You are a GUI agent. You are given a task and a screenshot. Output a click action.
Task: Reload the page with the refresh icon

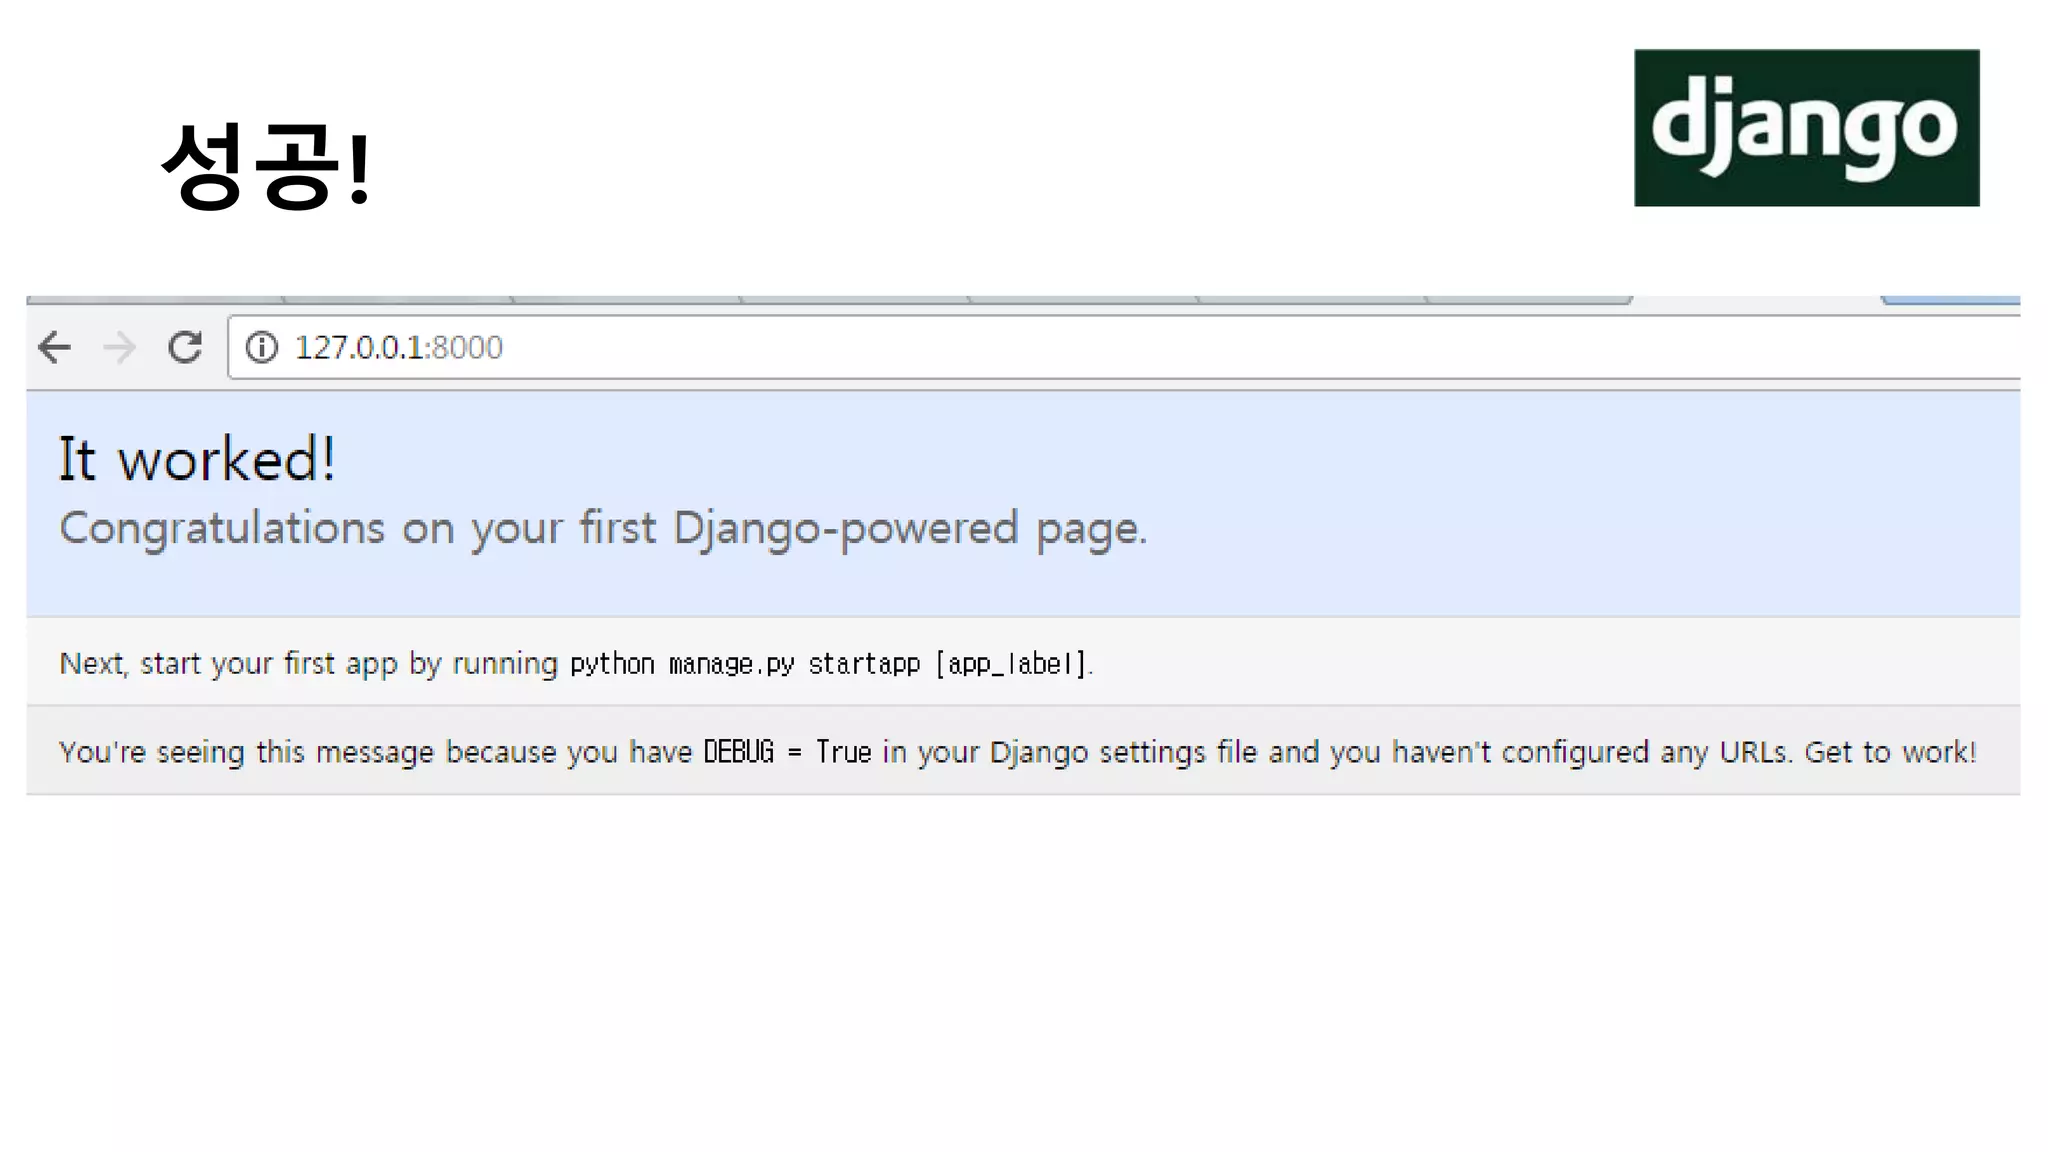click(x=185, y=347)
